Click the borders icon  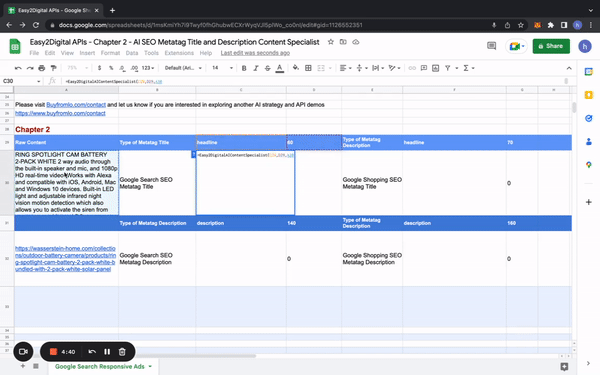pos(308,68)
